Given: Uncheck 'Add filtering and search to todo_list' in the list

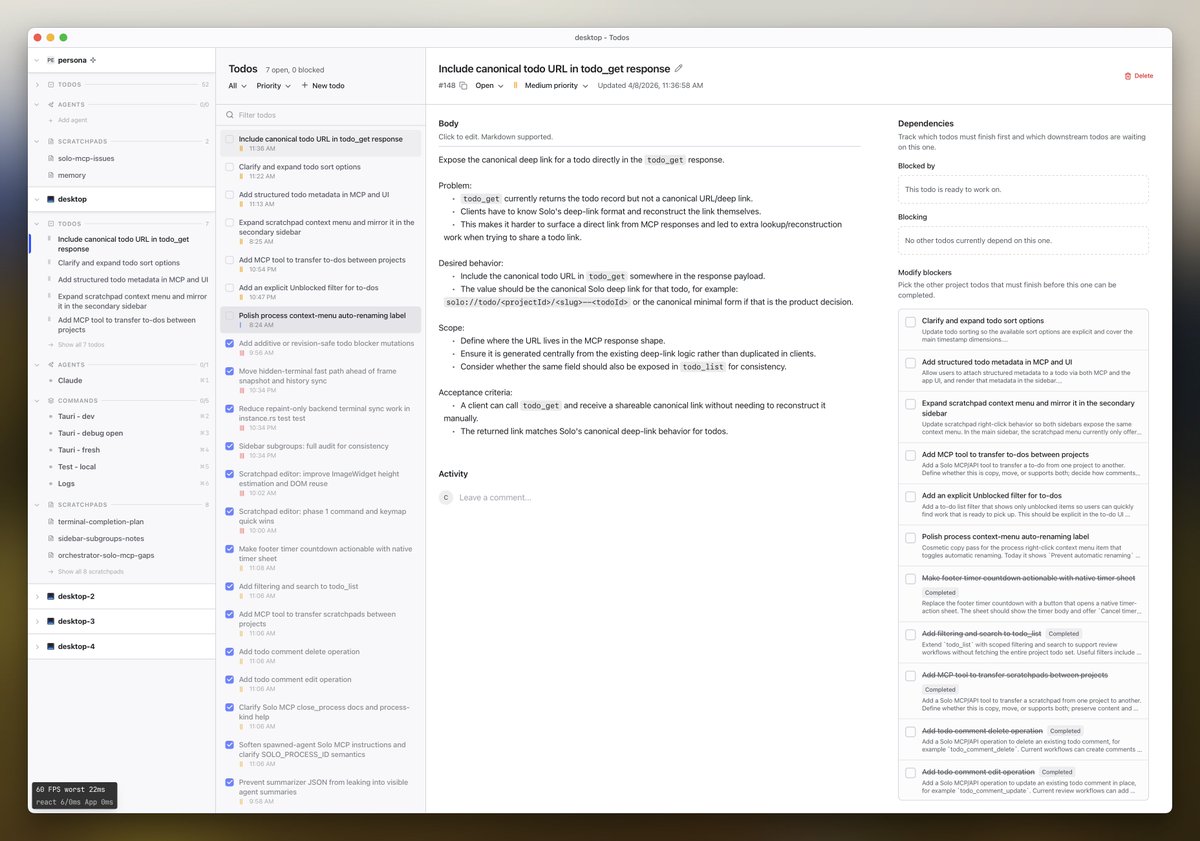Looking at the screenshot, I should [230, 586].
